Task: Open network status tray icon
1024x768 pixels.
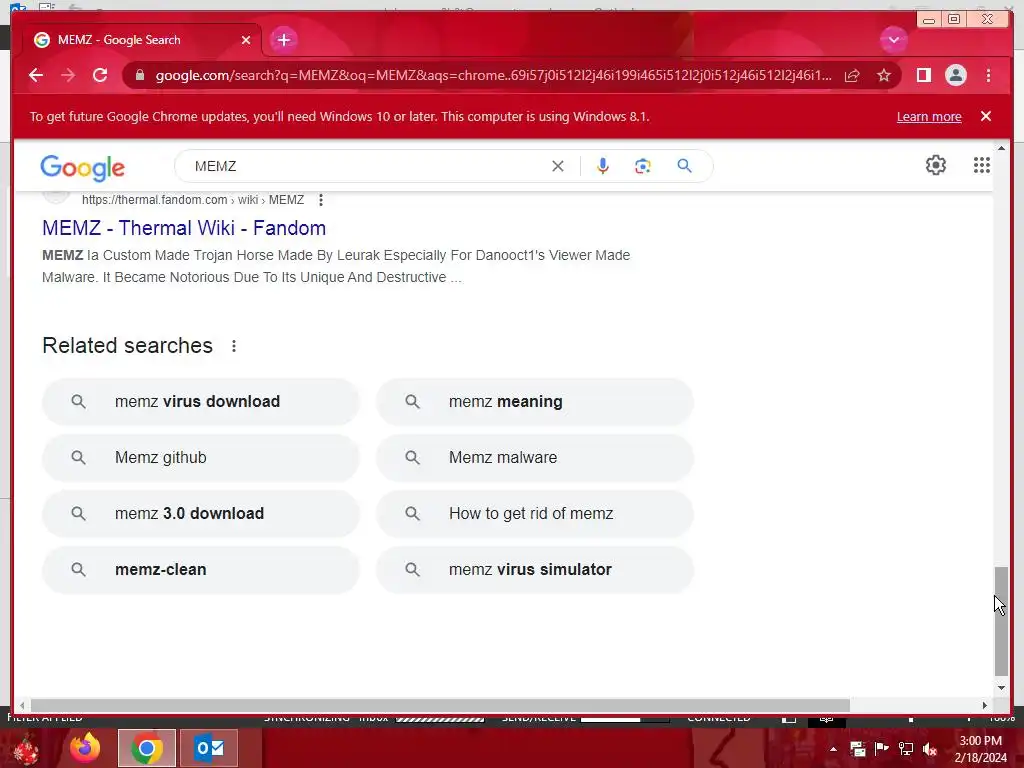Action: point(906,748)
